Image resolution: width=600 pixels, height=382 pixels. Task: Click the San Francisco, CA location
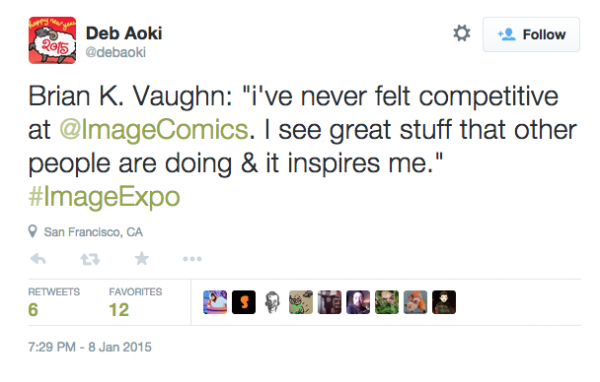[93, 232]
